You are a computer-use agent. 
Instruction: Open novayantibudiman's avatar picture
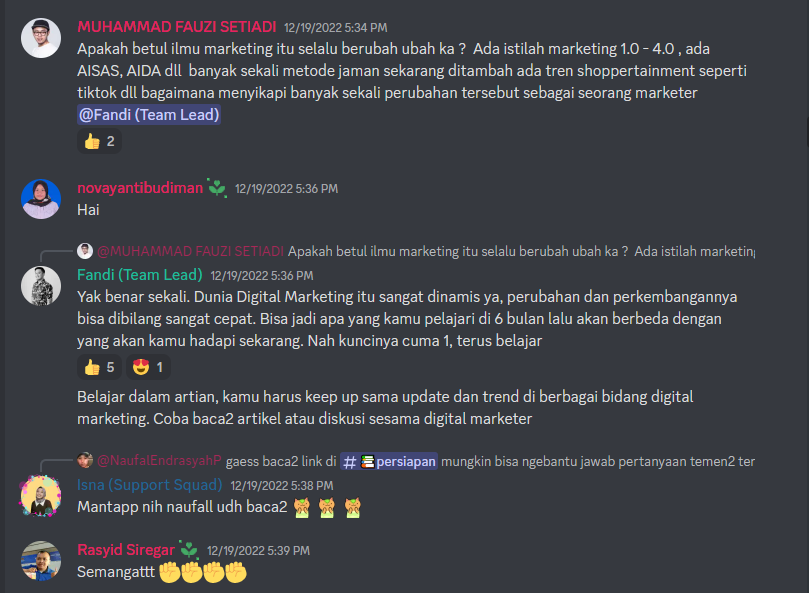(x=41, y=199)
